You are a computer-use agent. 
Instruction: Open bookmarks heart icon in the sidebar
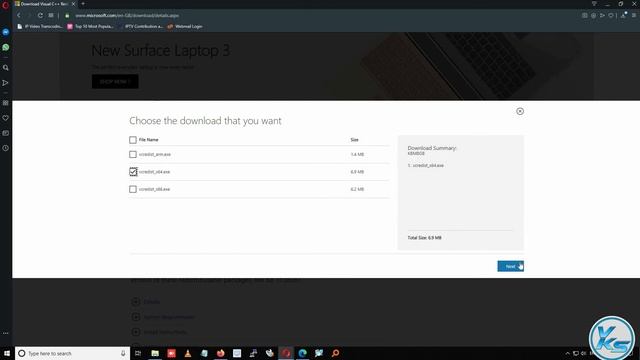tap(6, 118)
